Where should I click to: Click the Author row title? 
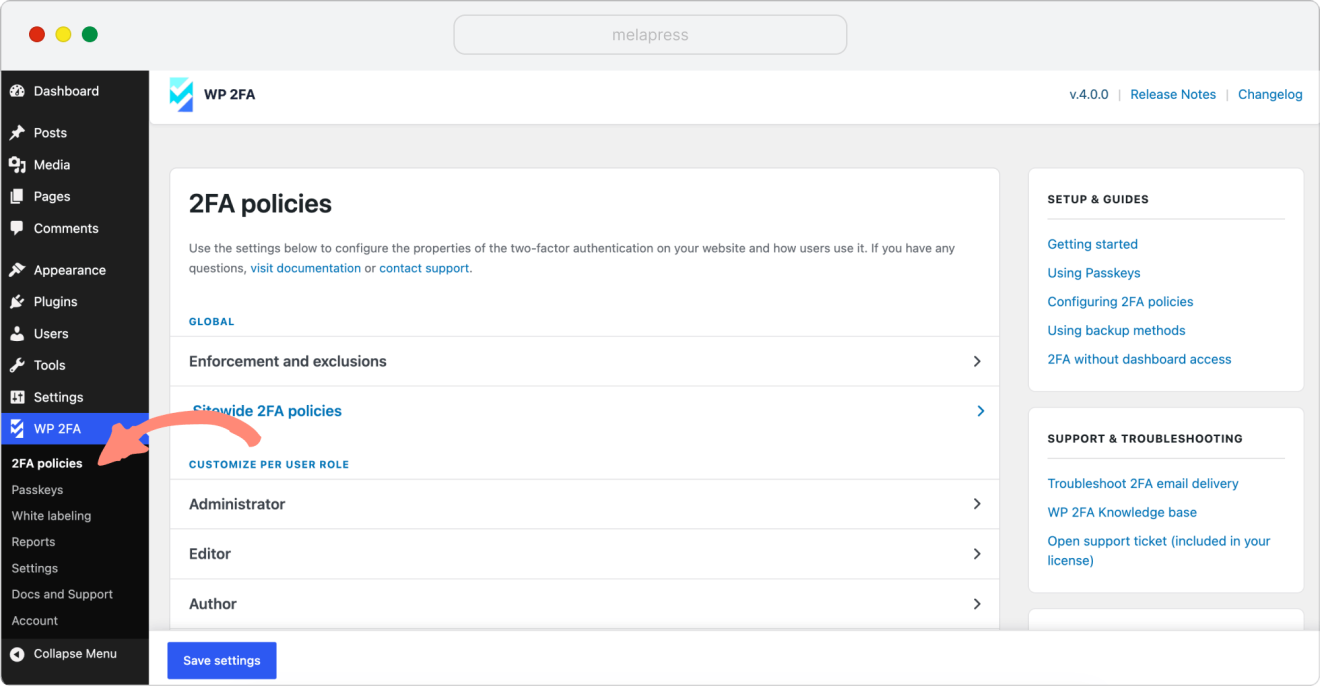click(213, 604)
